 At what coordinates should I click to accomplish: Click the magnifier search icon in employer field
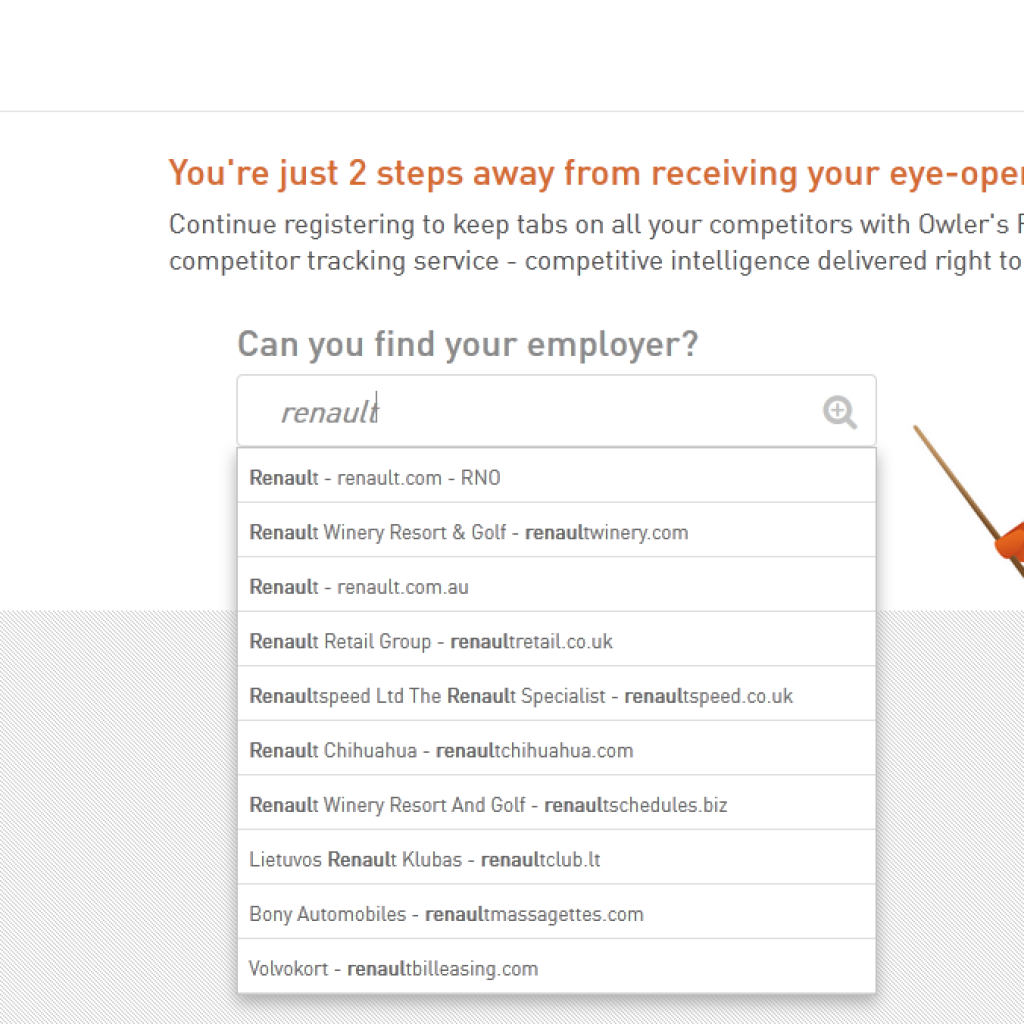pos(839,412)
